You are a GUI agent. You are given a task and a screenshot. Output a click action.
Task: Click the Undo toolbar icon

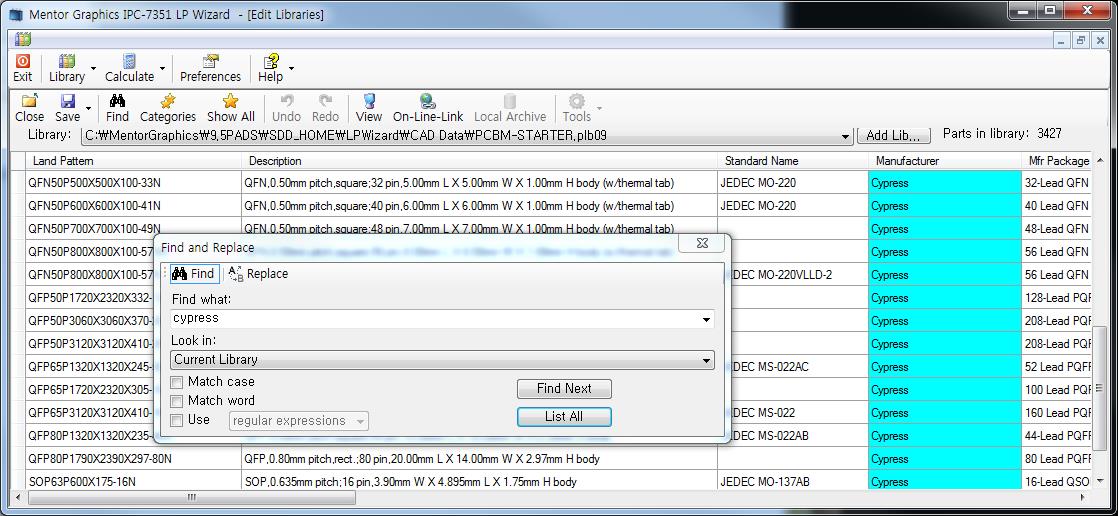point(287,101)
